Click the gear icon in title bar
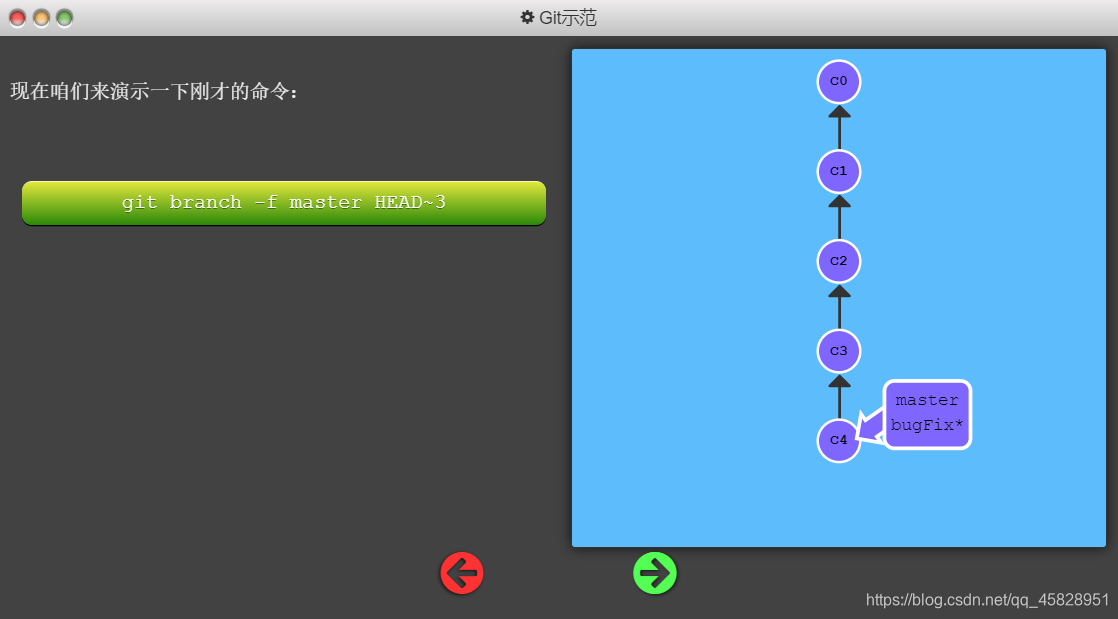1118x619 pixels. 527,17
